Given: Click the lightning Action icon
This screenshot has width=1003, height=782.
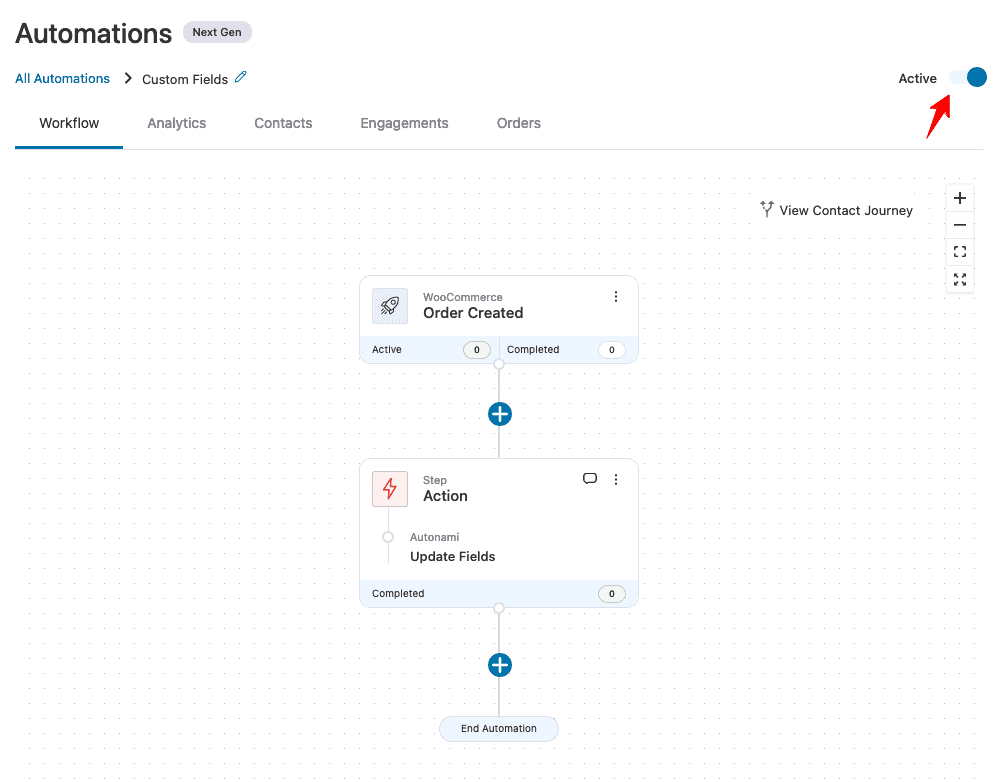Looking at the screenshot, I should pos(390,489).
